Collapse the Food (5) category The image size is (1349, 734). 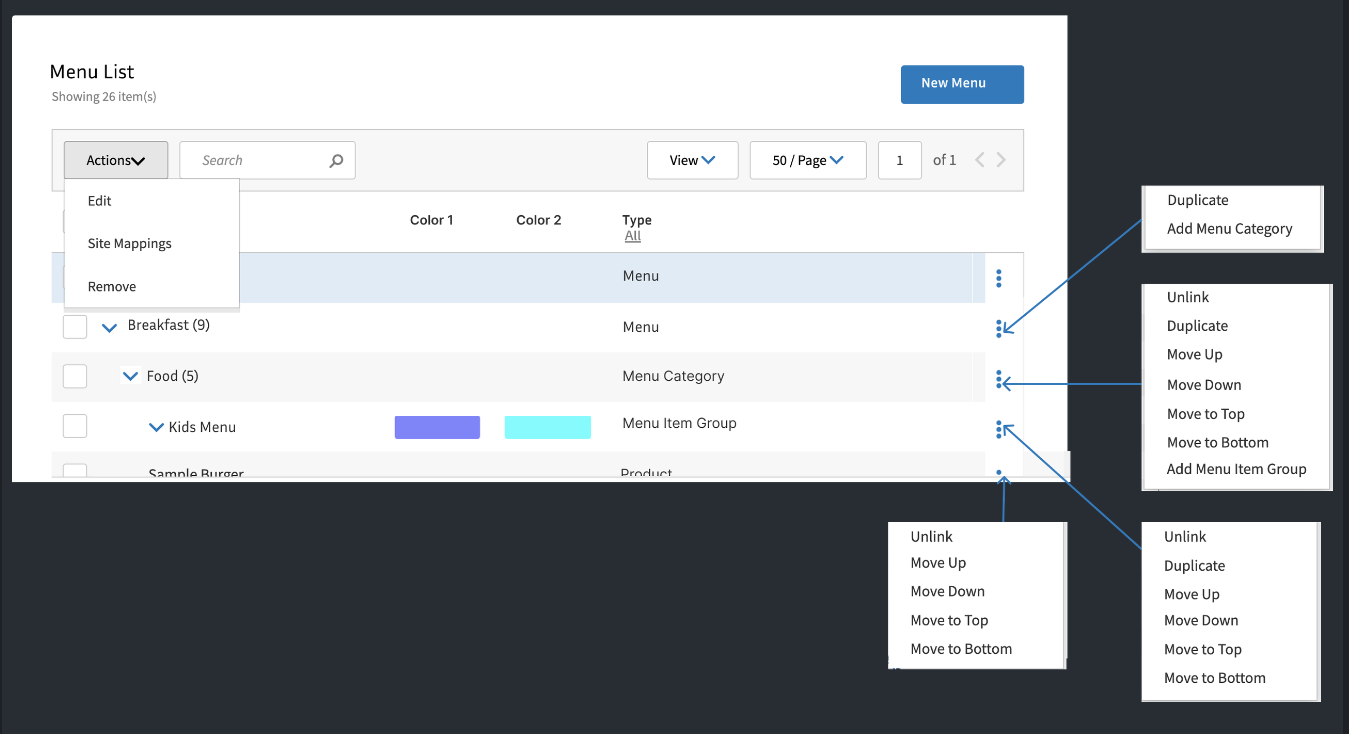(130, 375)
